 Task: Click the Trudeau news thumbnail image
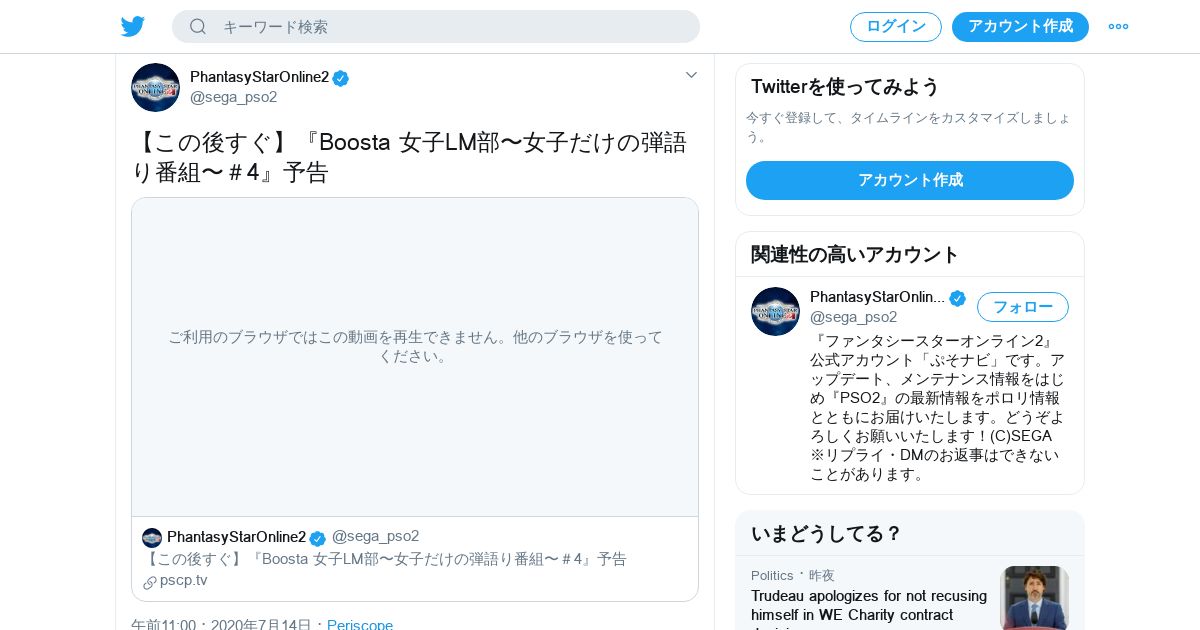(x=1035, y=598)
